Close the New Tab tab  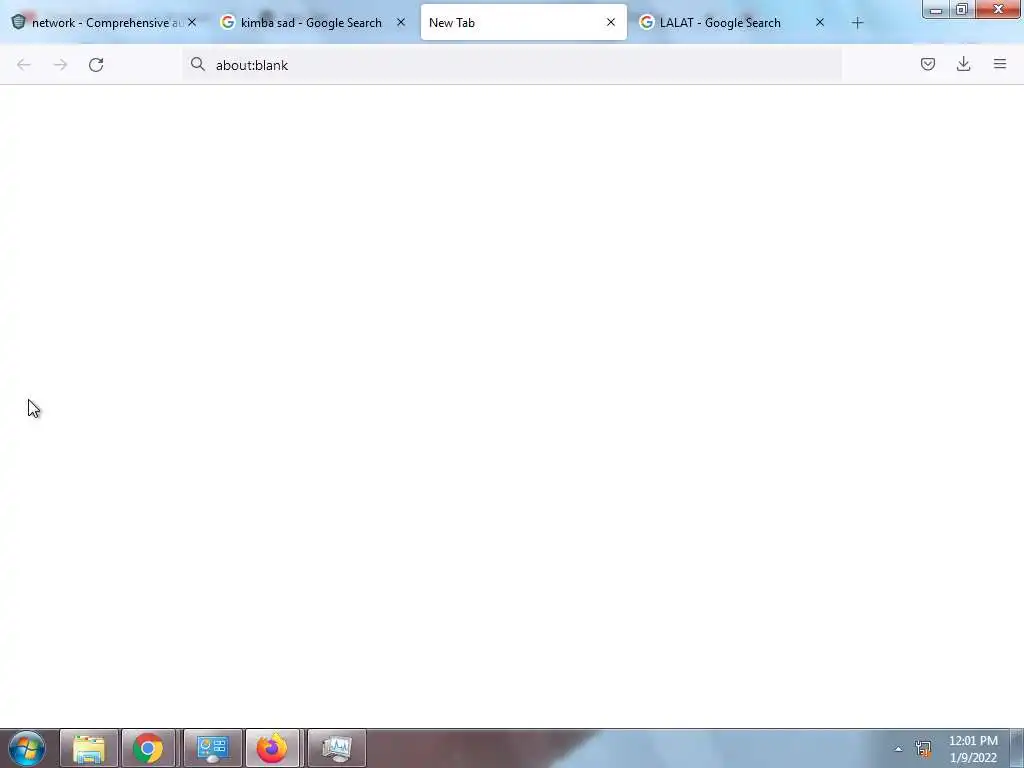click(x=611, y=22)
